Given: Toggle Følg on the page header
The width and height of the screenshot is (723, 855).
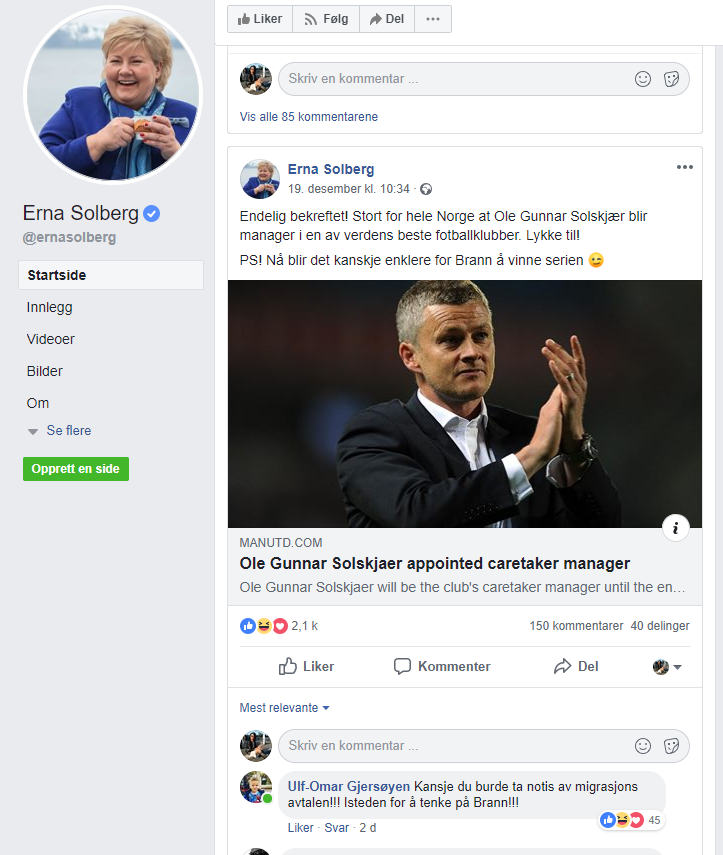Looking at the screenshot, I should 325,19.
